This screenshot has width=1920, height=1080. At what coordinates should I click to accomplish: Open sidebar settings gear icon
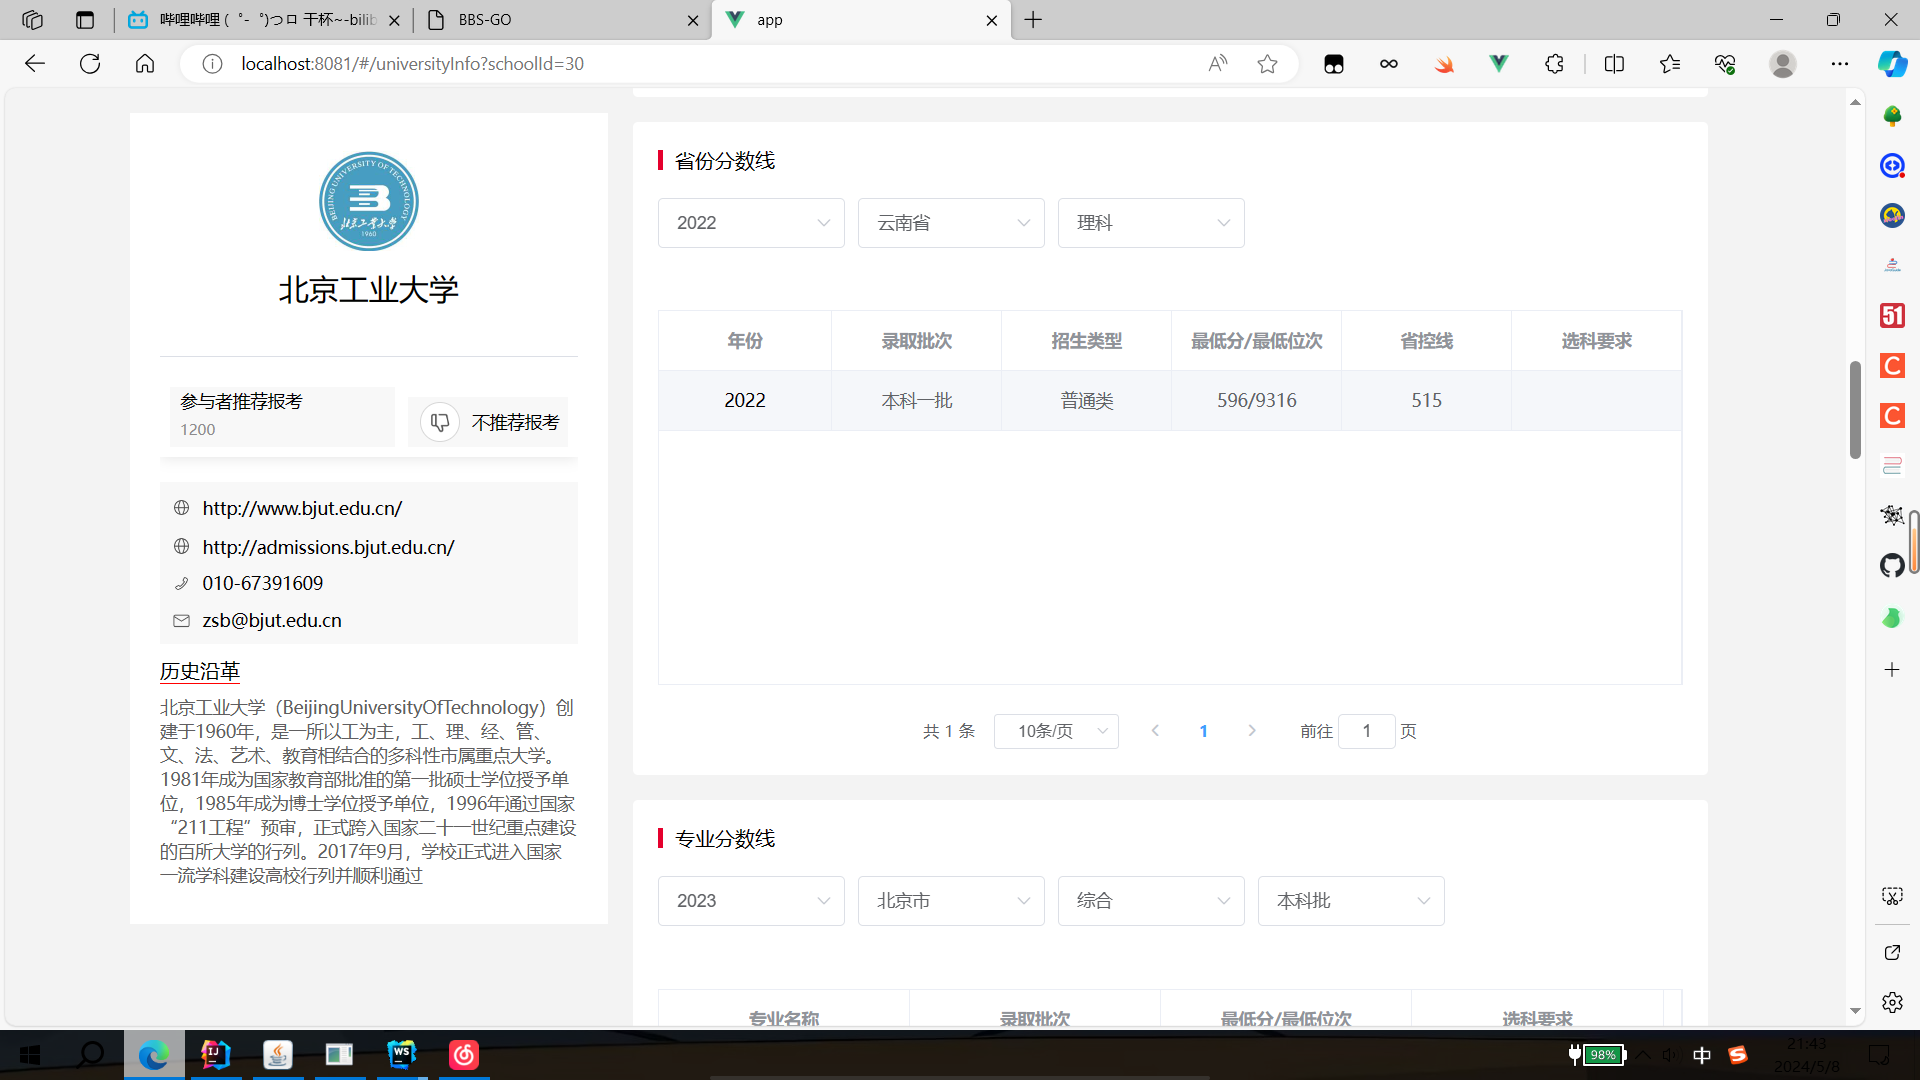pos(1892,1002)
